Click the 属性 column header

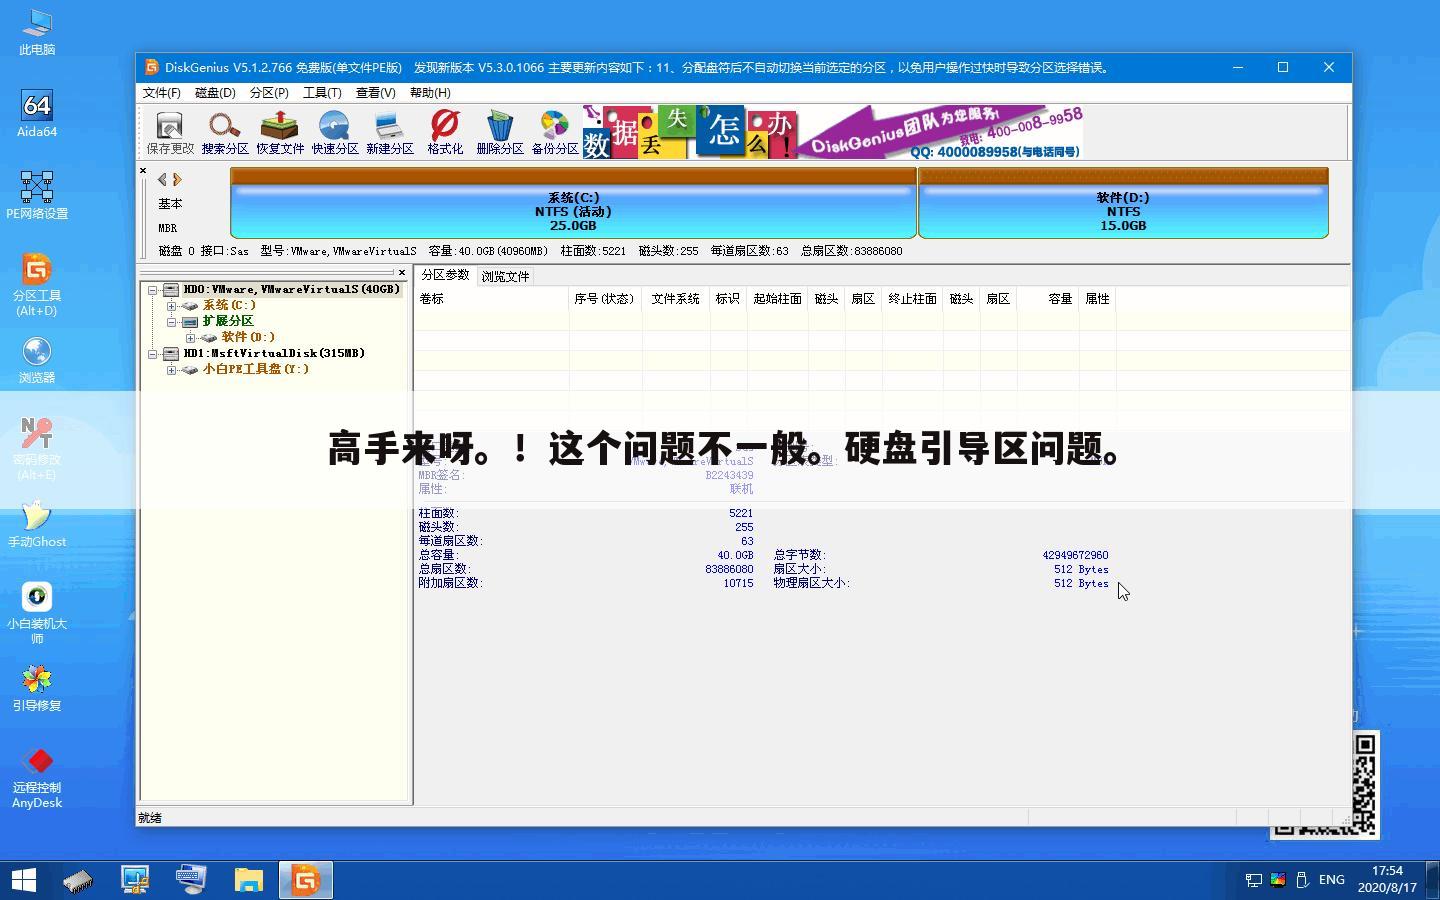click(x=1097, y=299)
